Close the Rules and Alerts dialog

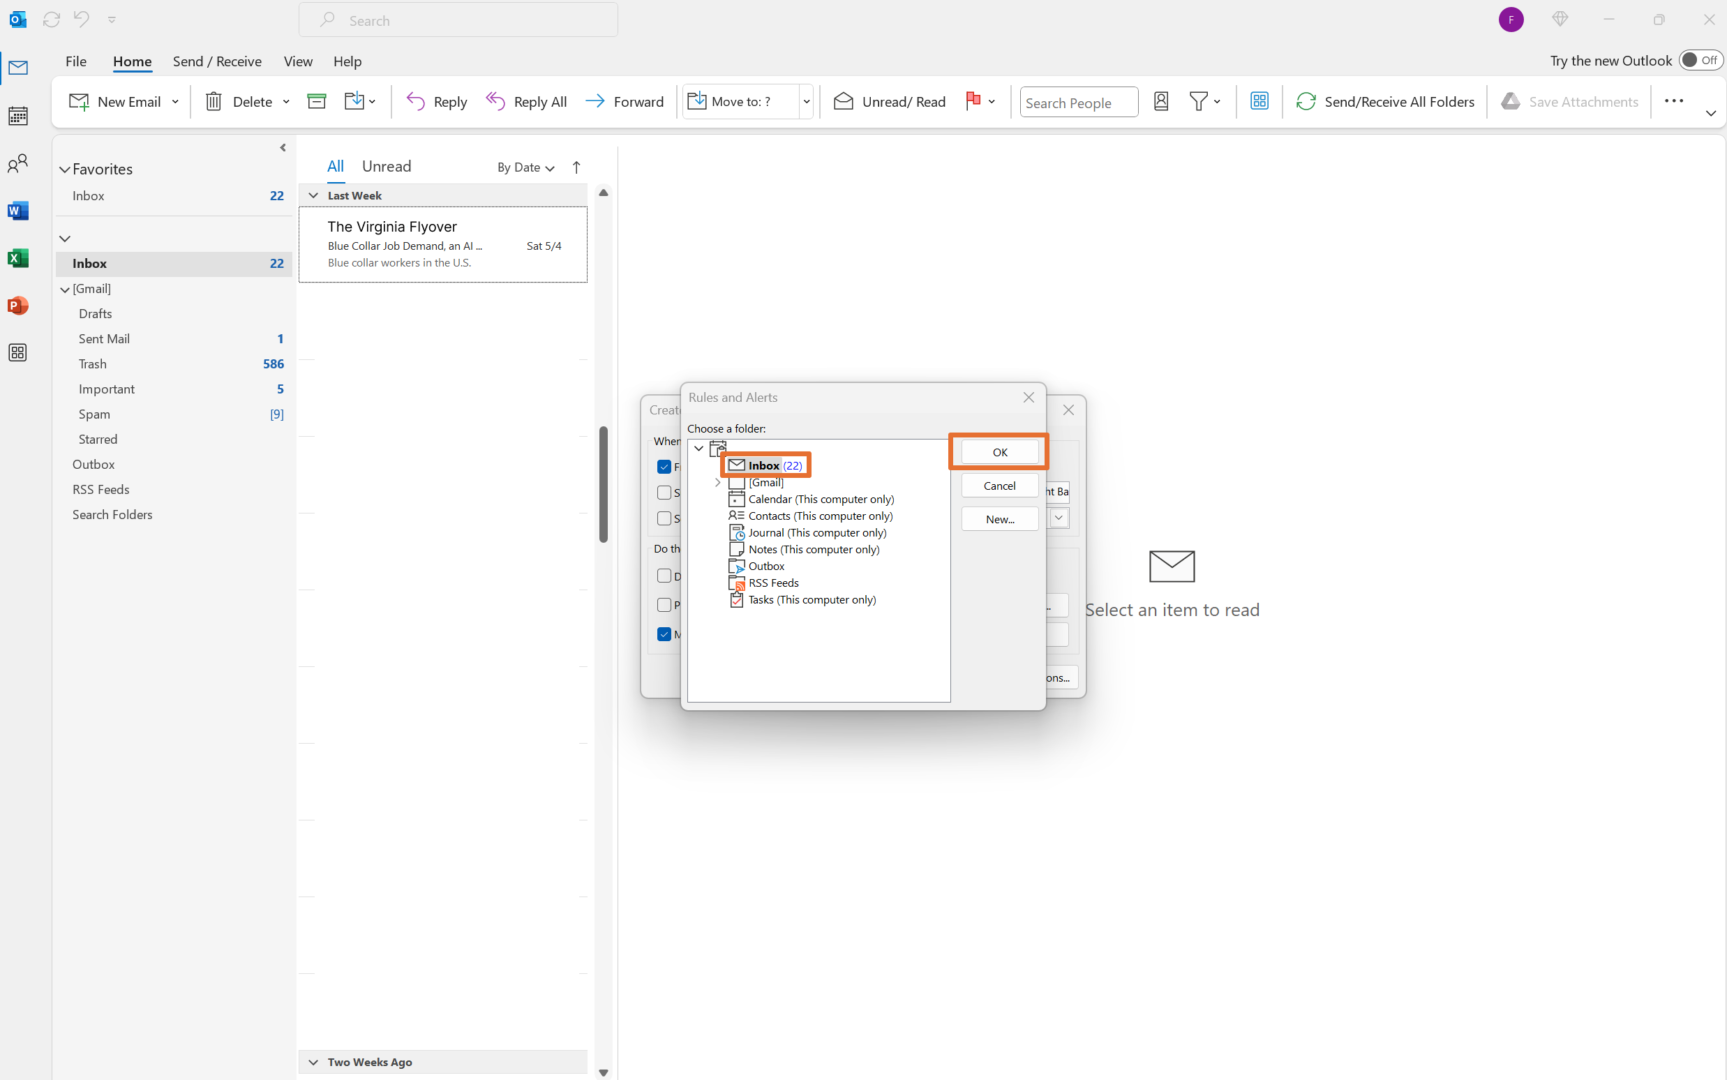[1029, 398]
